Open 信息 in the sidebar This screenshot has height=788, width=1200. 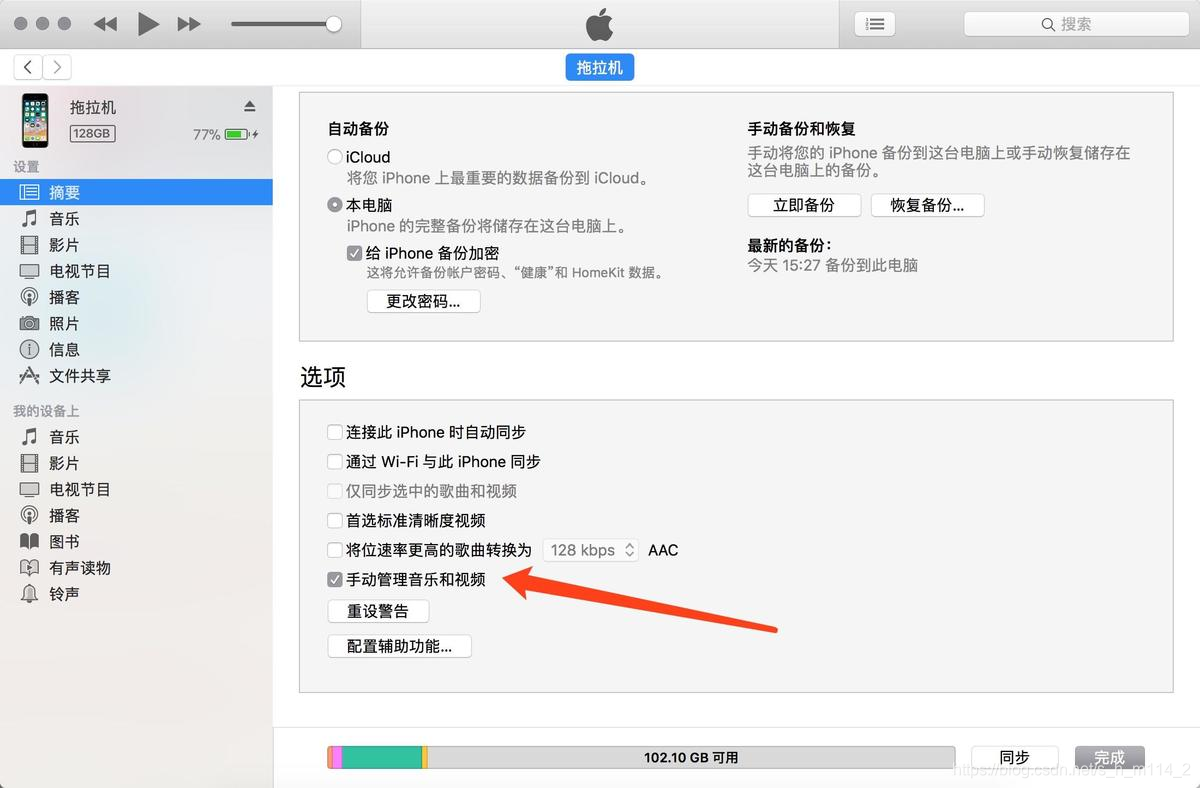click(x=136, y=349)
